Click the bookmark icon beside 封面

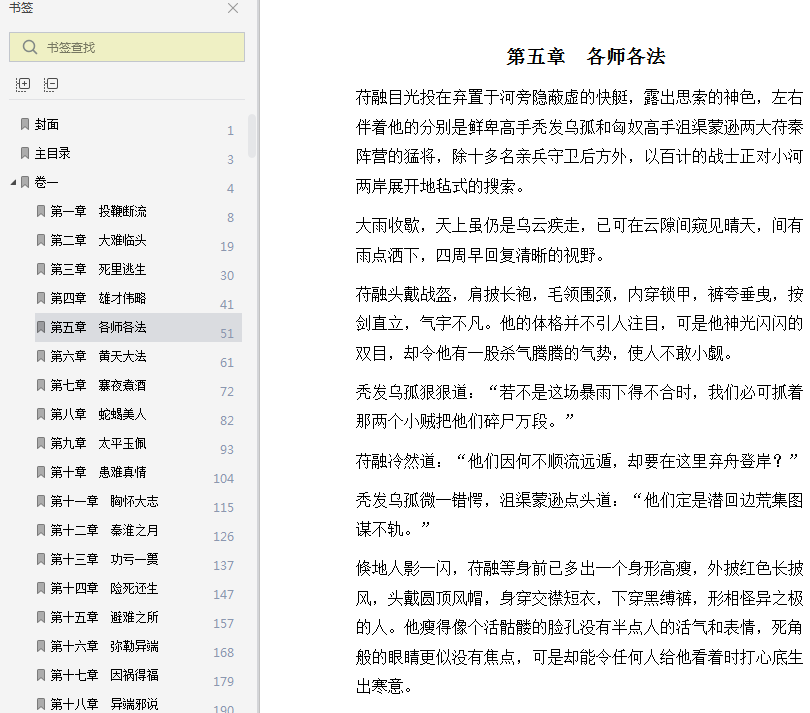25,124
